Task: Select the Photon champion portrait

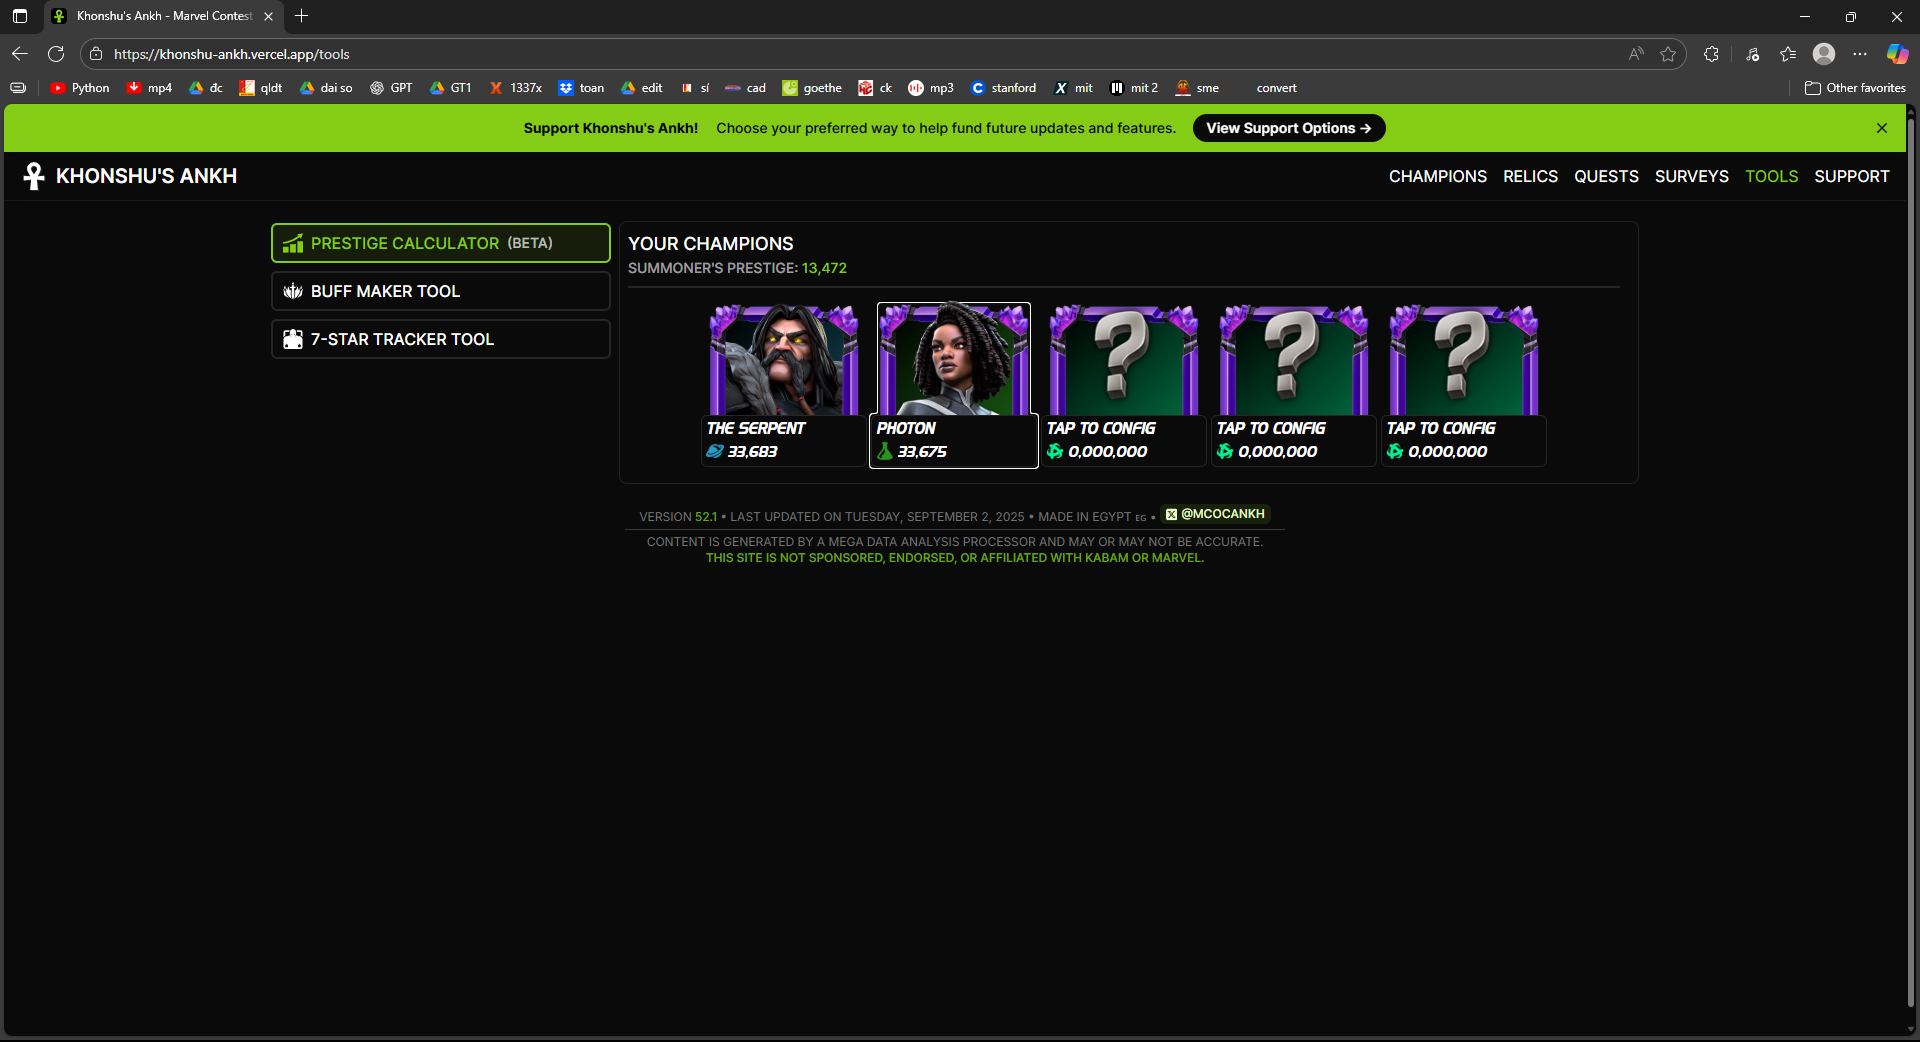Action: click(x=954, y=361)
